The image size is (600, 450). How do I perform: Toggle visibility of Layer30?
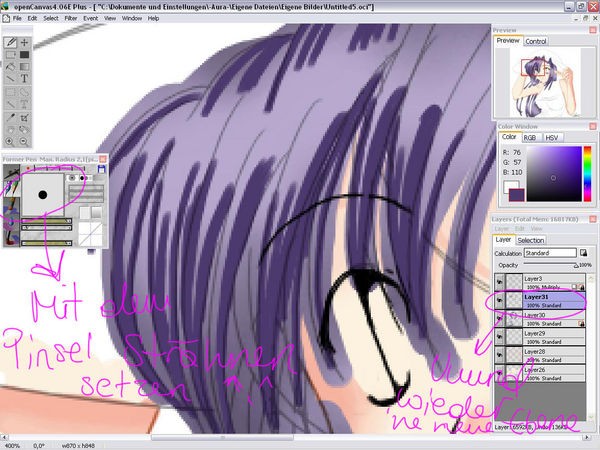500,319
